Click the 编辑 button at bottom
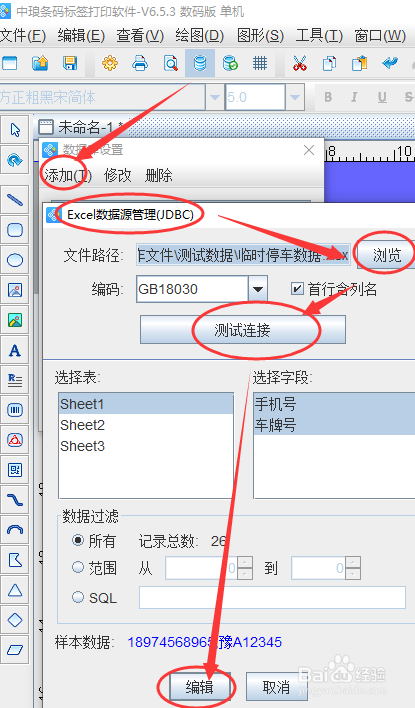415x708 pixels. 200,687
